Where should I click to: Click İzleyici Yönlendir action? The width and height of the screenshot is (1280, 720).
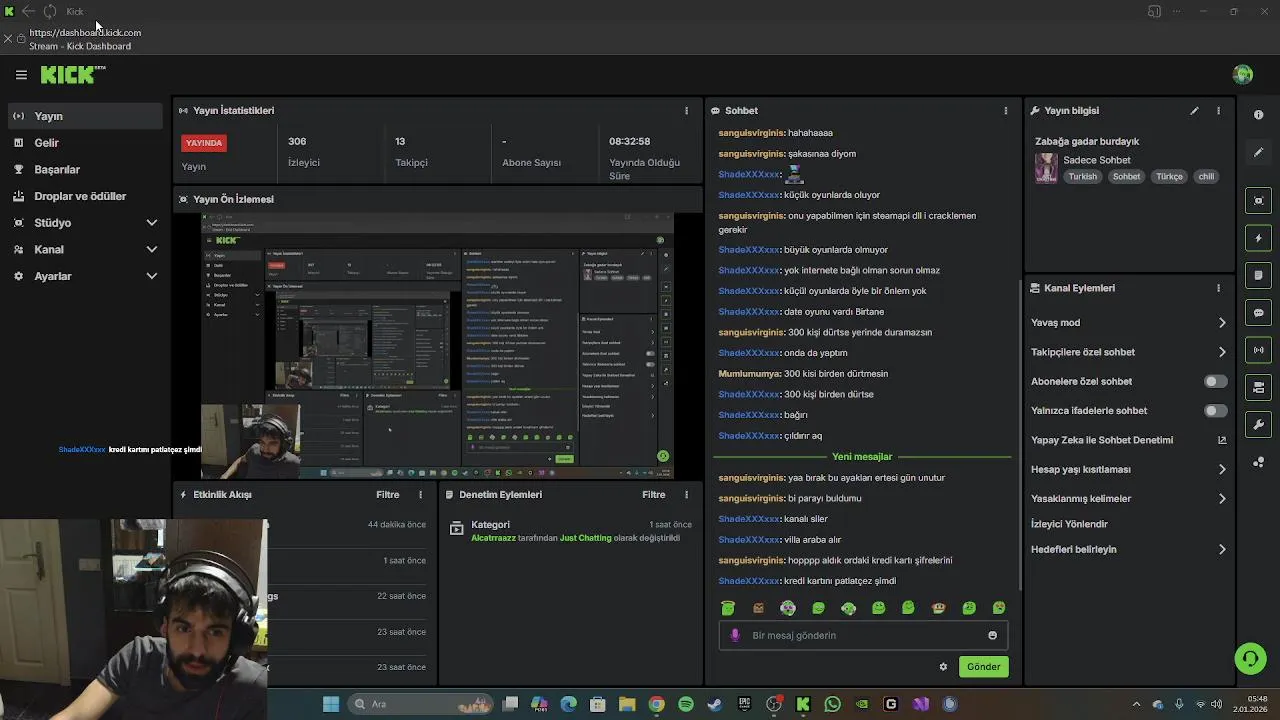[x=1069, y=524]
